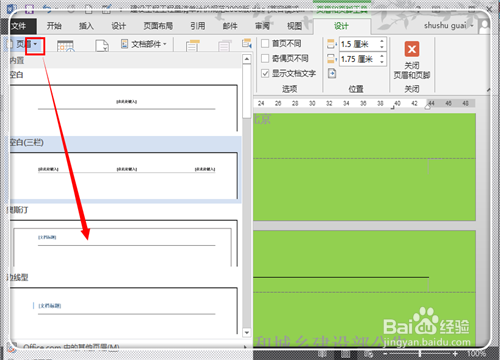Switch to the 开始 tab
500x360 pixels.
[x=54, y=26]
